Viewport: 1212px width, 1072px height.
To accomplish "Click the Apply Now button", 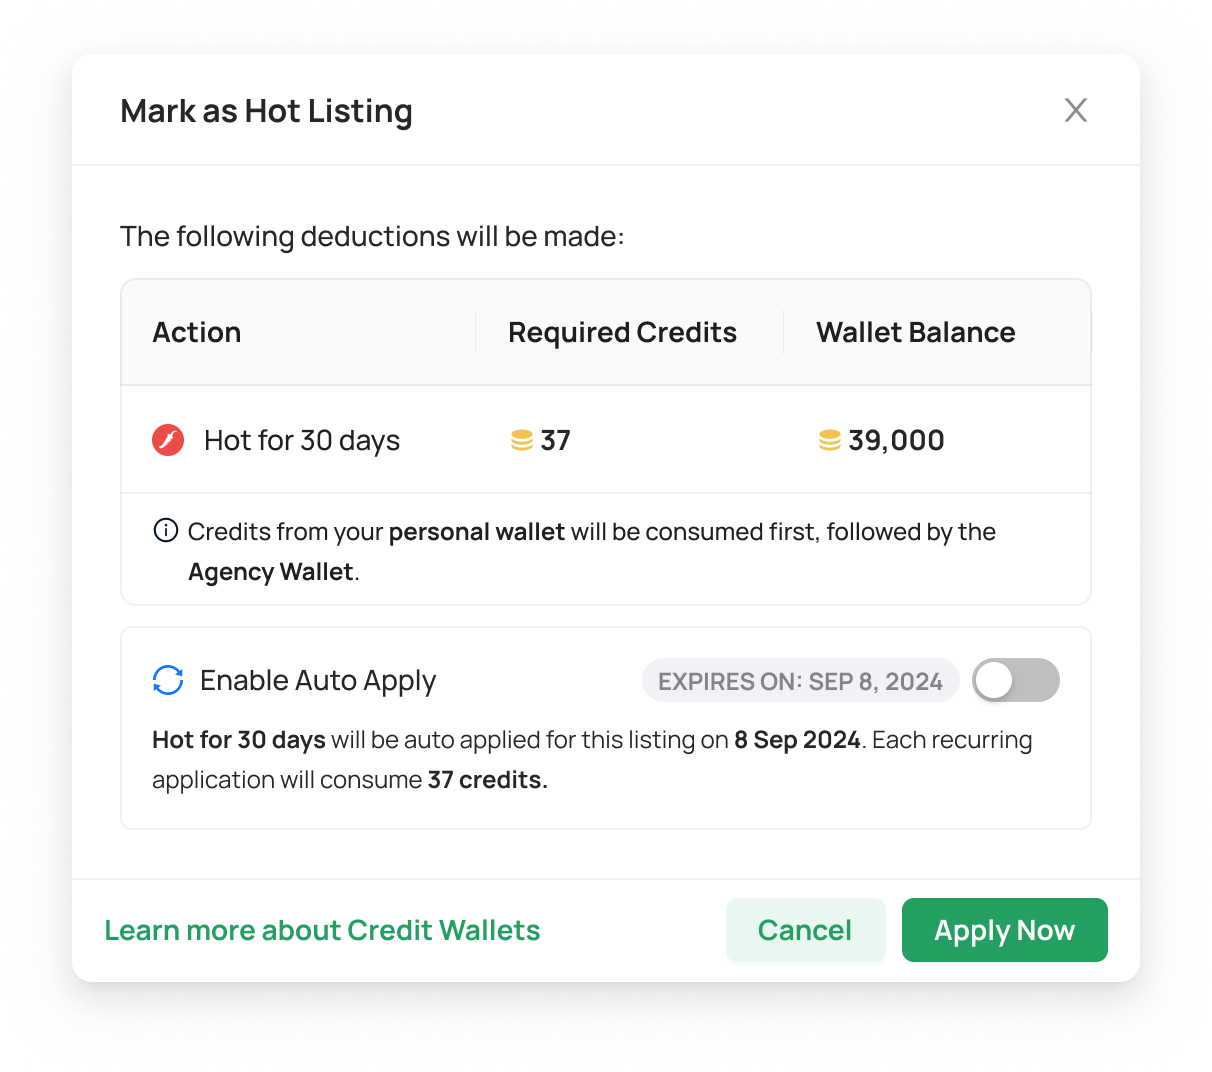I will pos(1005,930).
